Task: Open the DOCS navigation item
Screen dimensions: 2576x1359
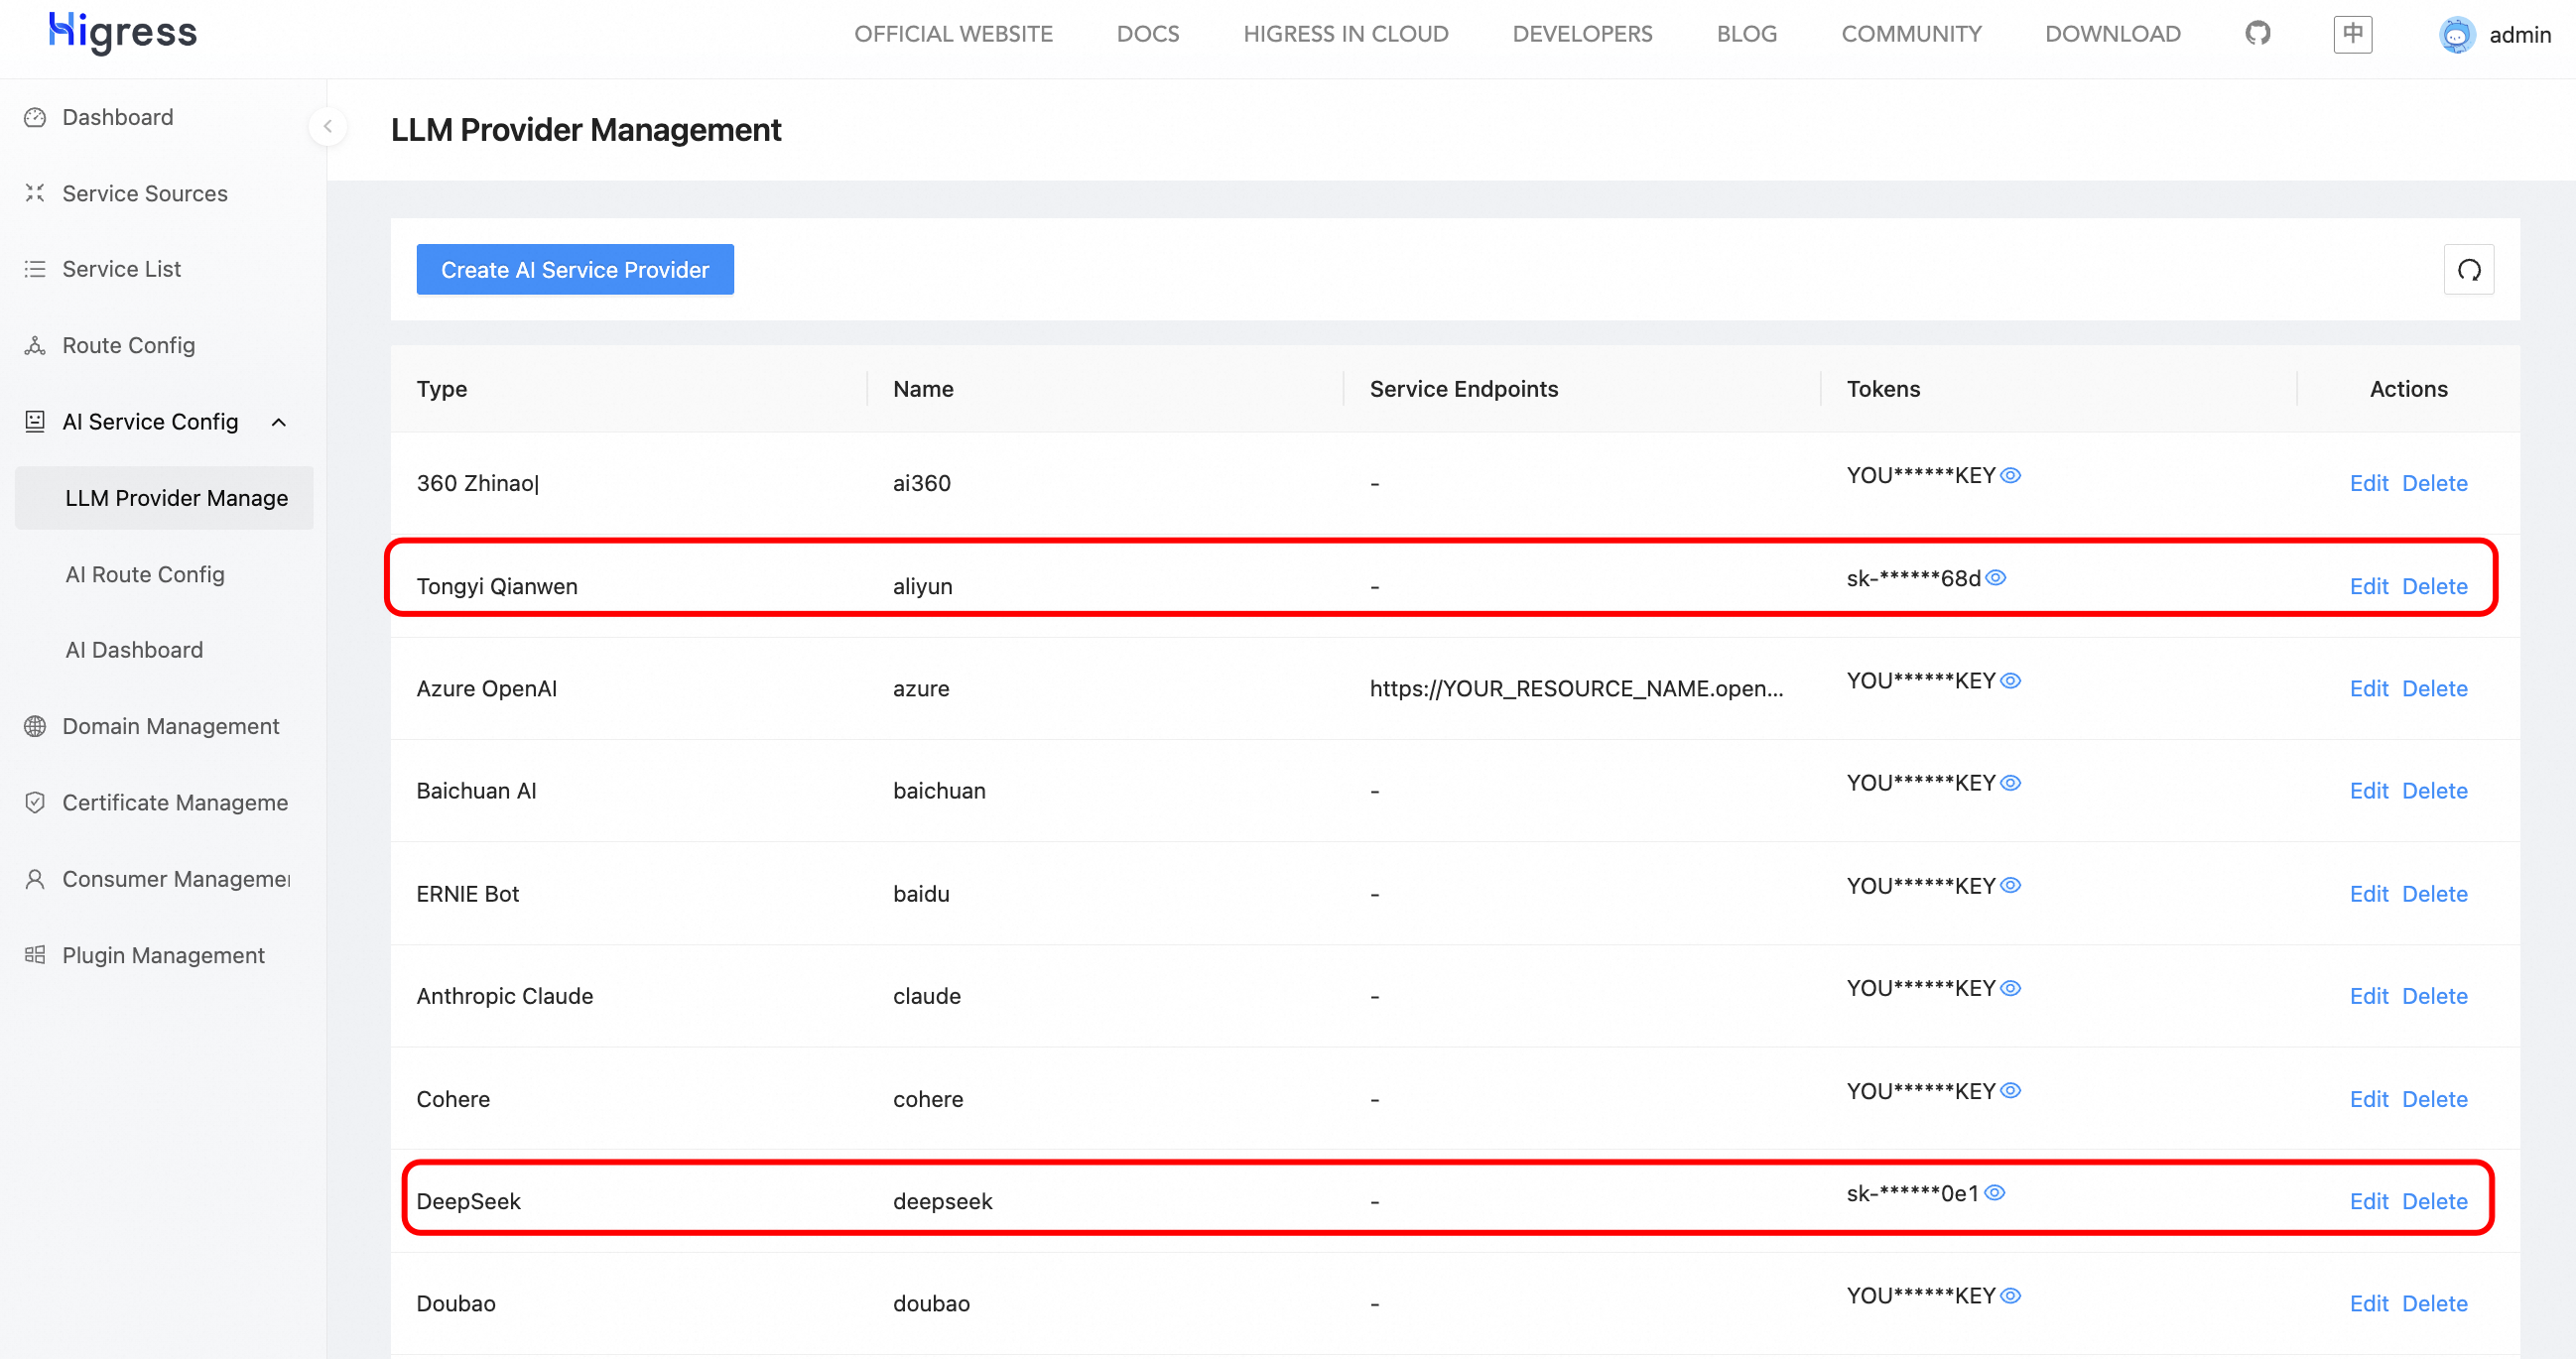Action: tap(1147, 34)
